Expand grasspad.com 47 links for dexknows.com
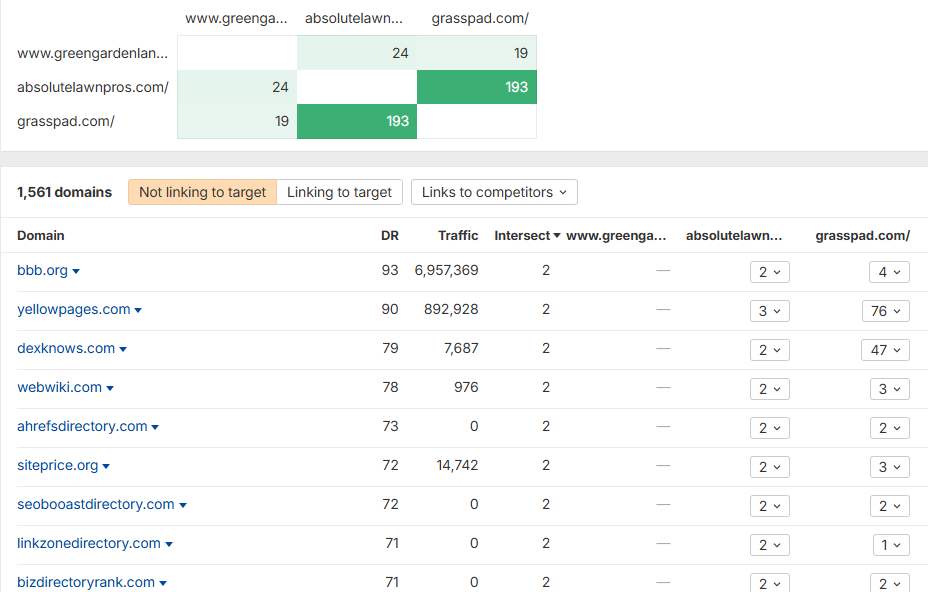The image size is (928, 592). (885, 350)
